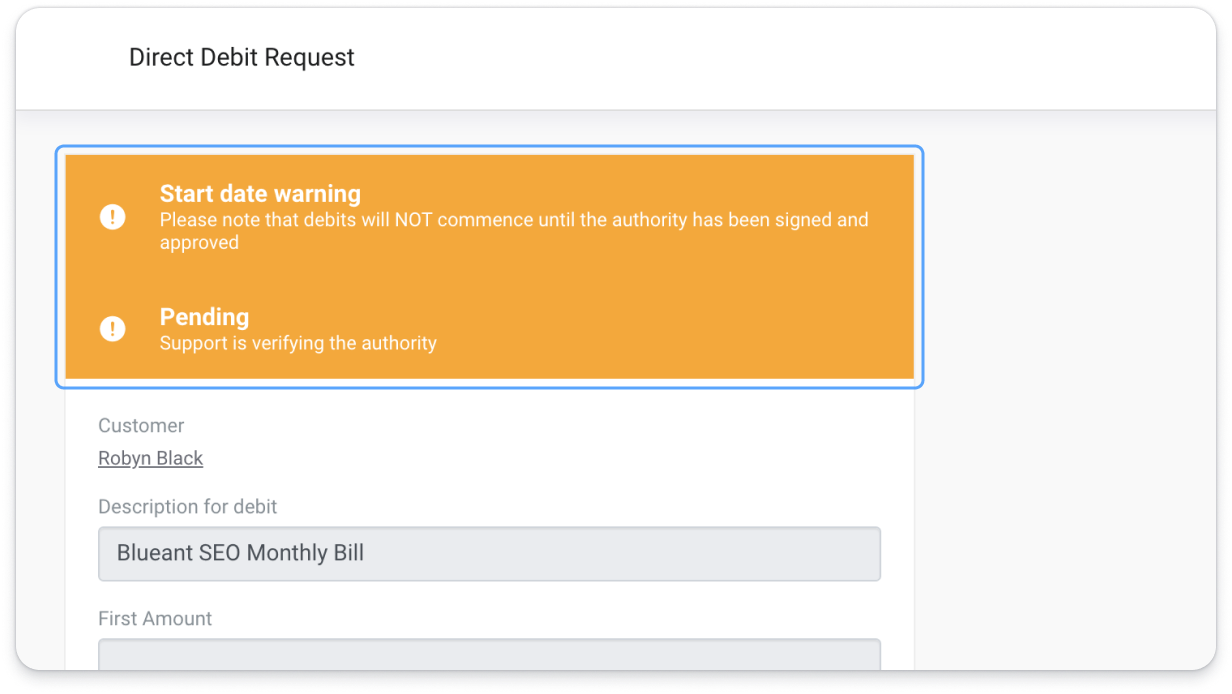The image size is (1232, 694).
Task: Click 'Support is verifying the authority' message
Action: coord(298,343)
